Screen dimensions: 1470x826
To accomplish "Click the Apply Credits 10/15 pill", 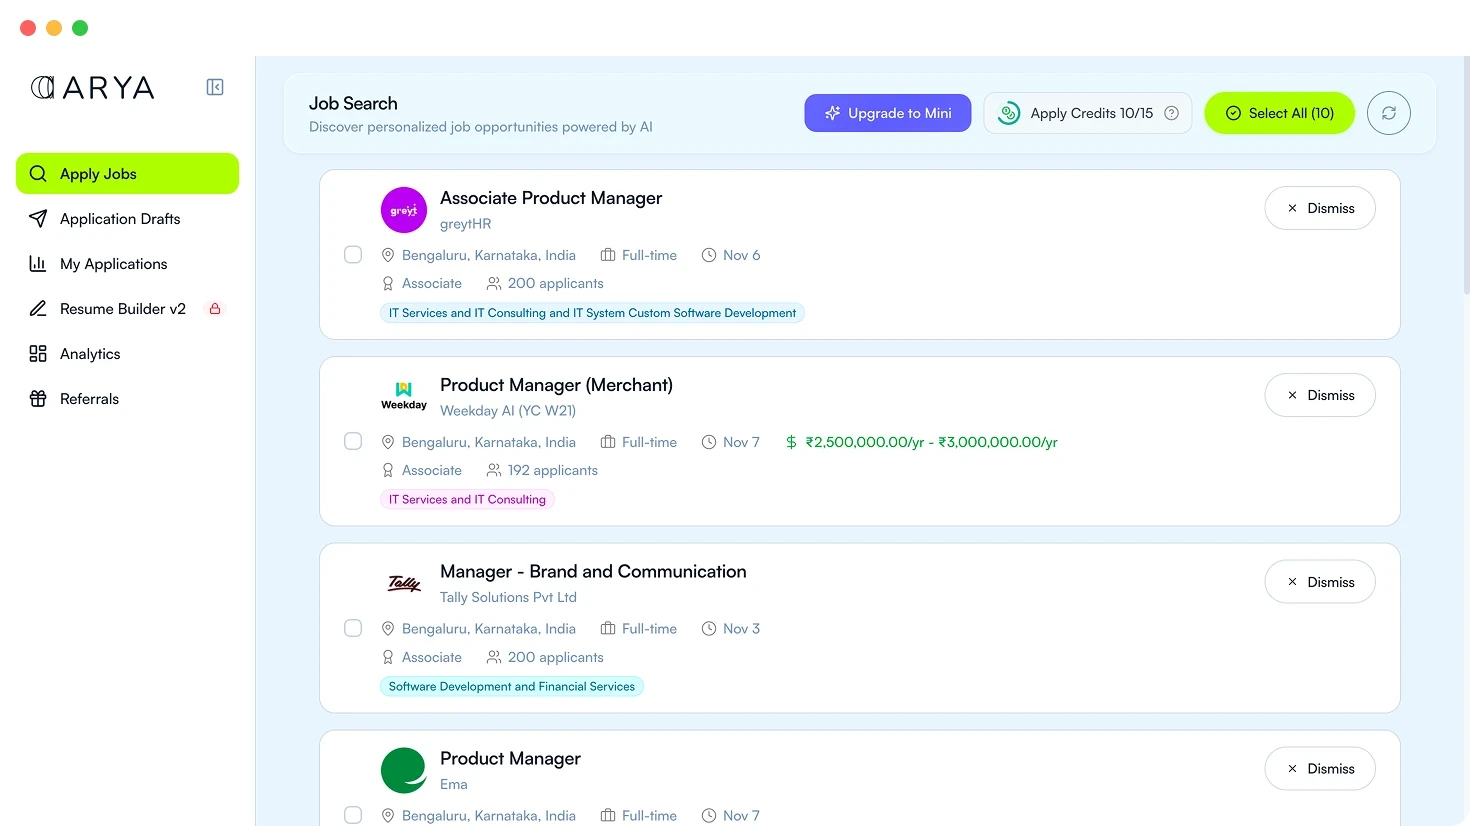I will pyautogui.click(x=1088, y=113).
